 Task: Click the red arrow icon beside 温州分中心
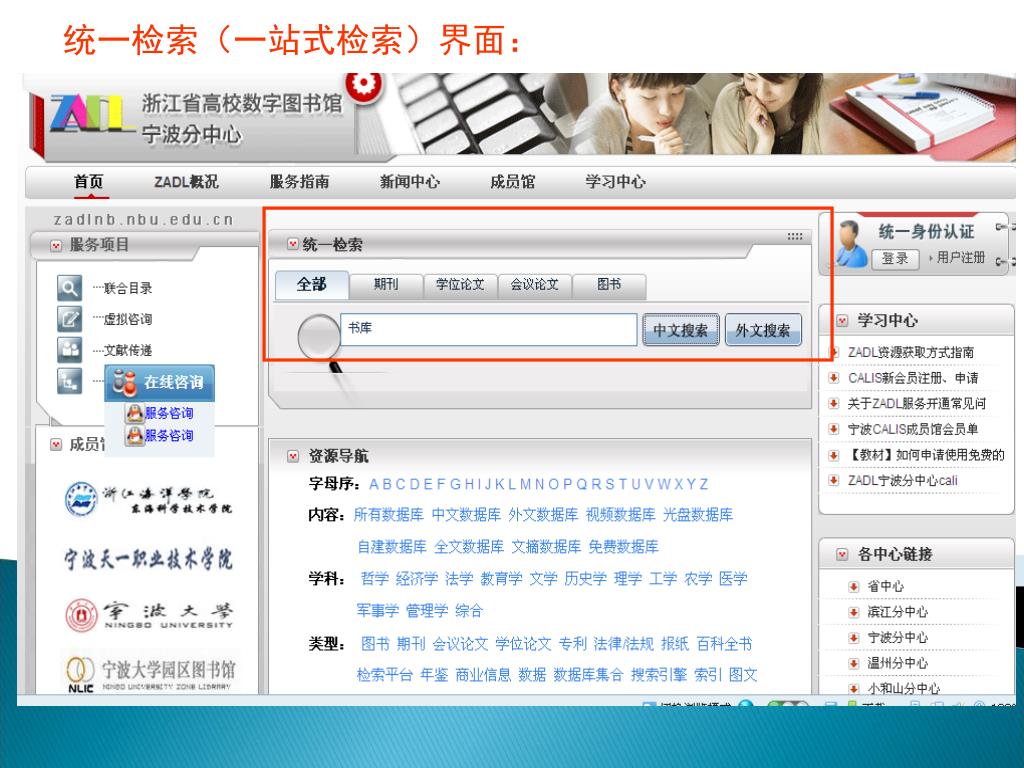(x=853, y=664)
